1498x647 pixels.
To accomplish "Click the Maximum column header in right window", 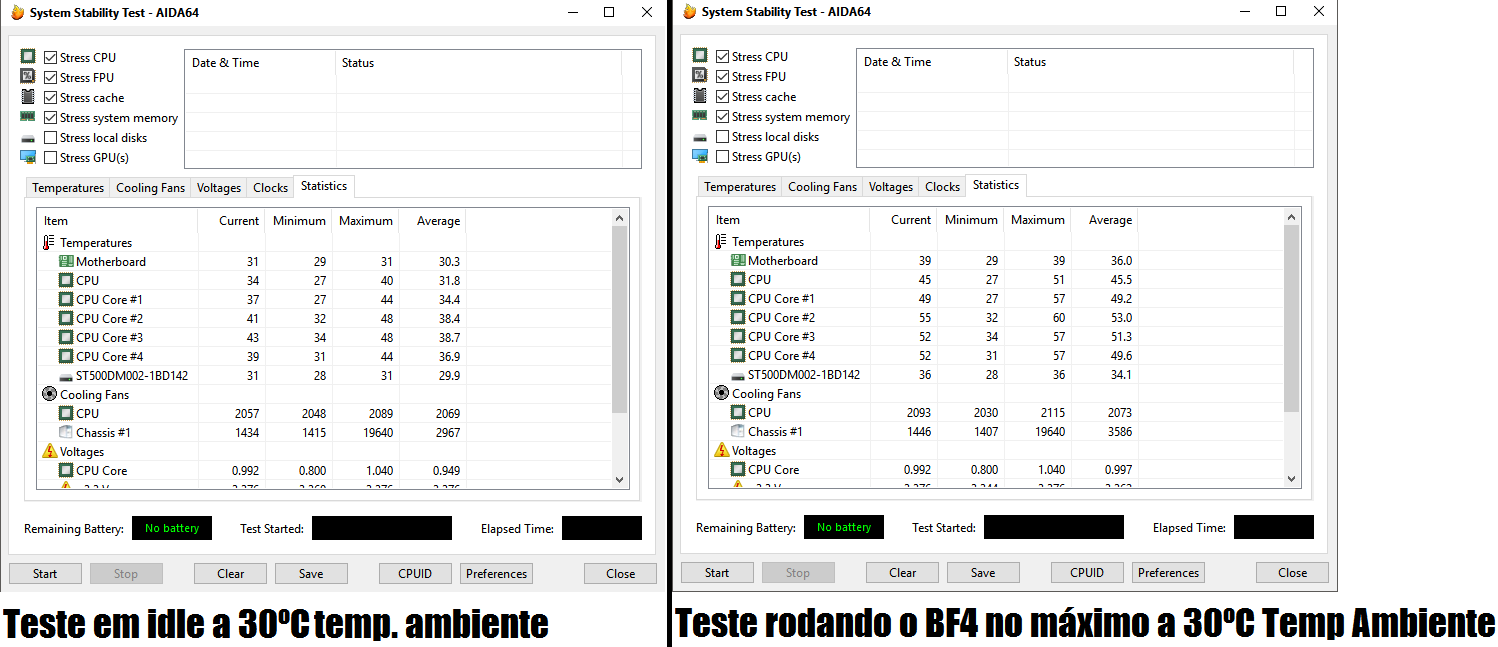I will click(x=1037, y=220).
